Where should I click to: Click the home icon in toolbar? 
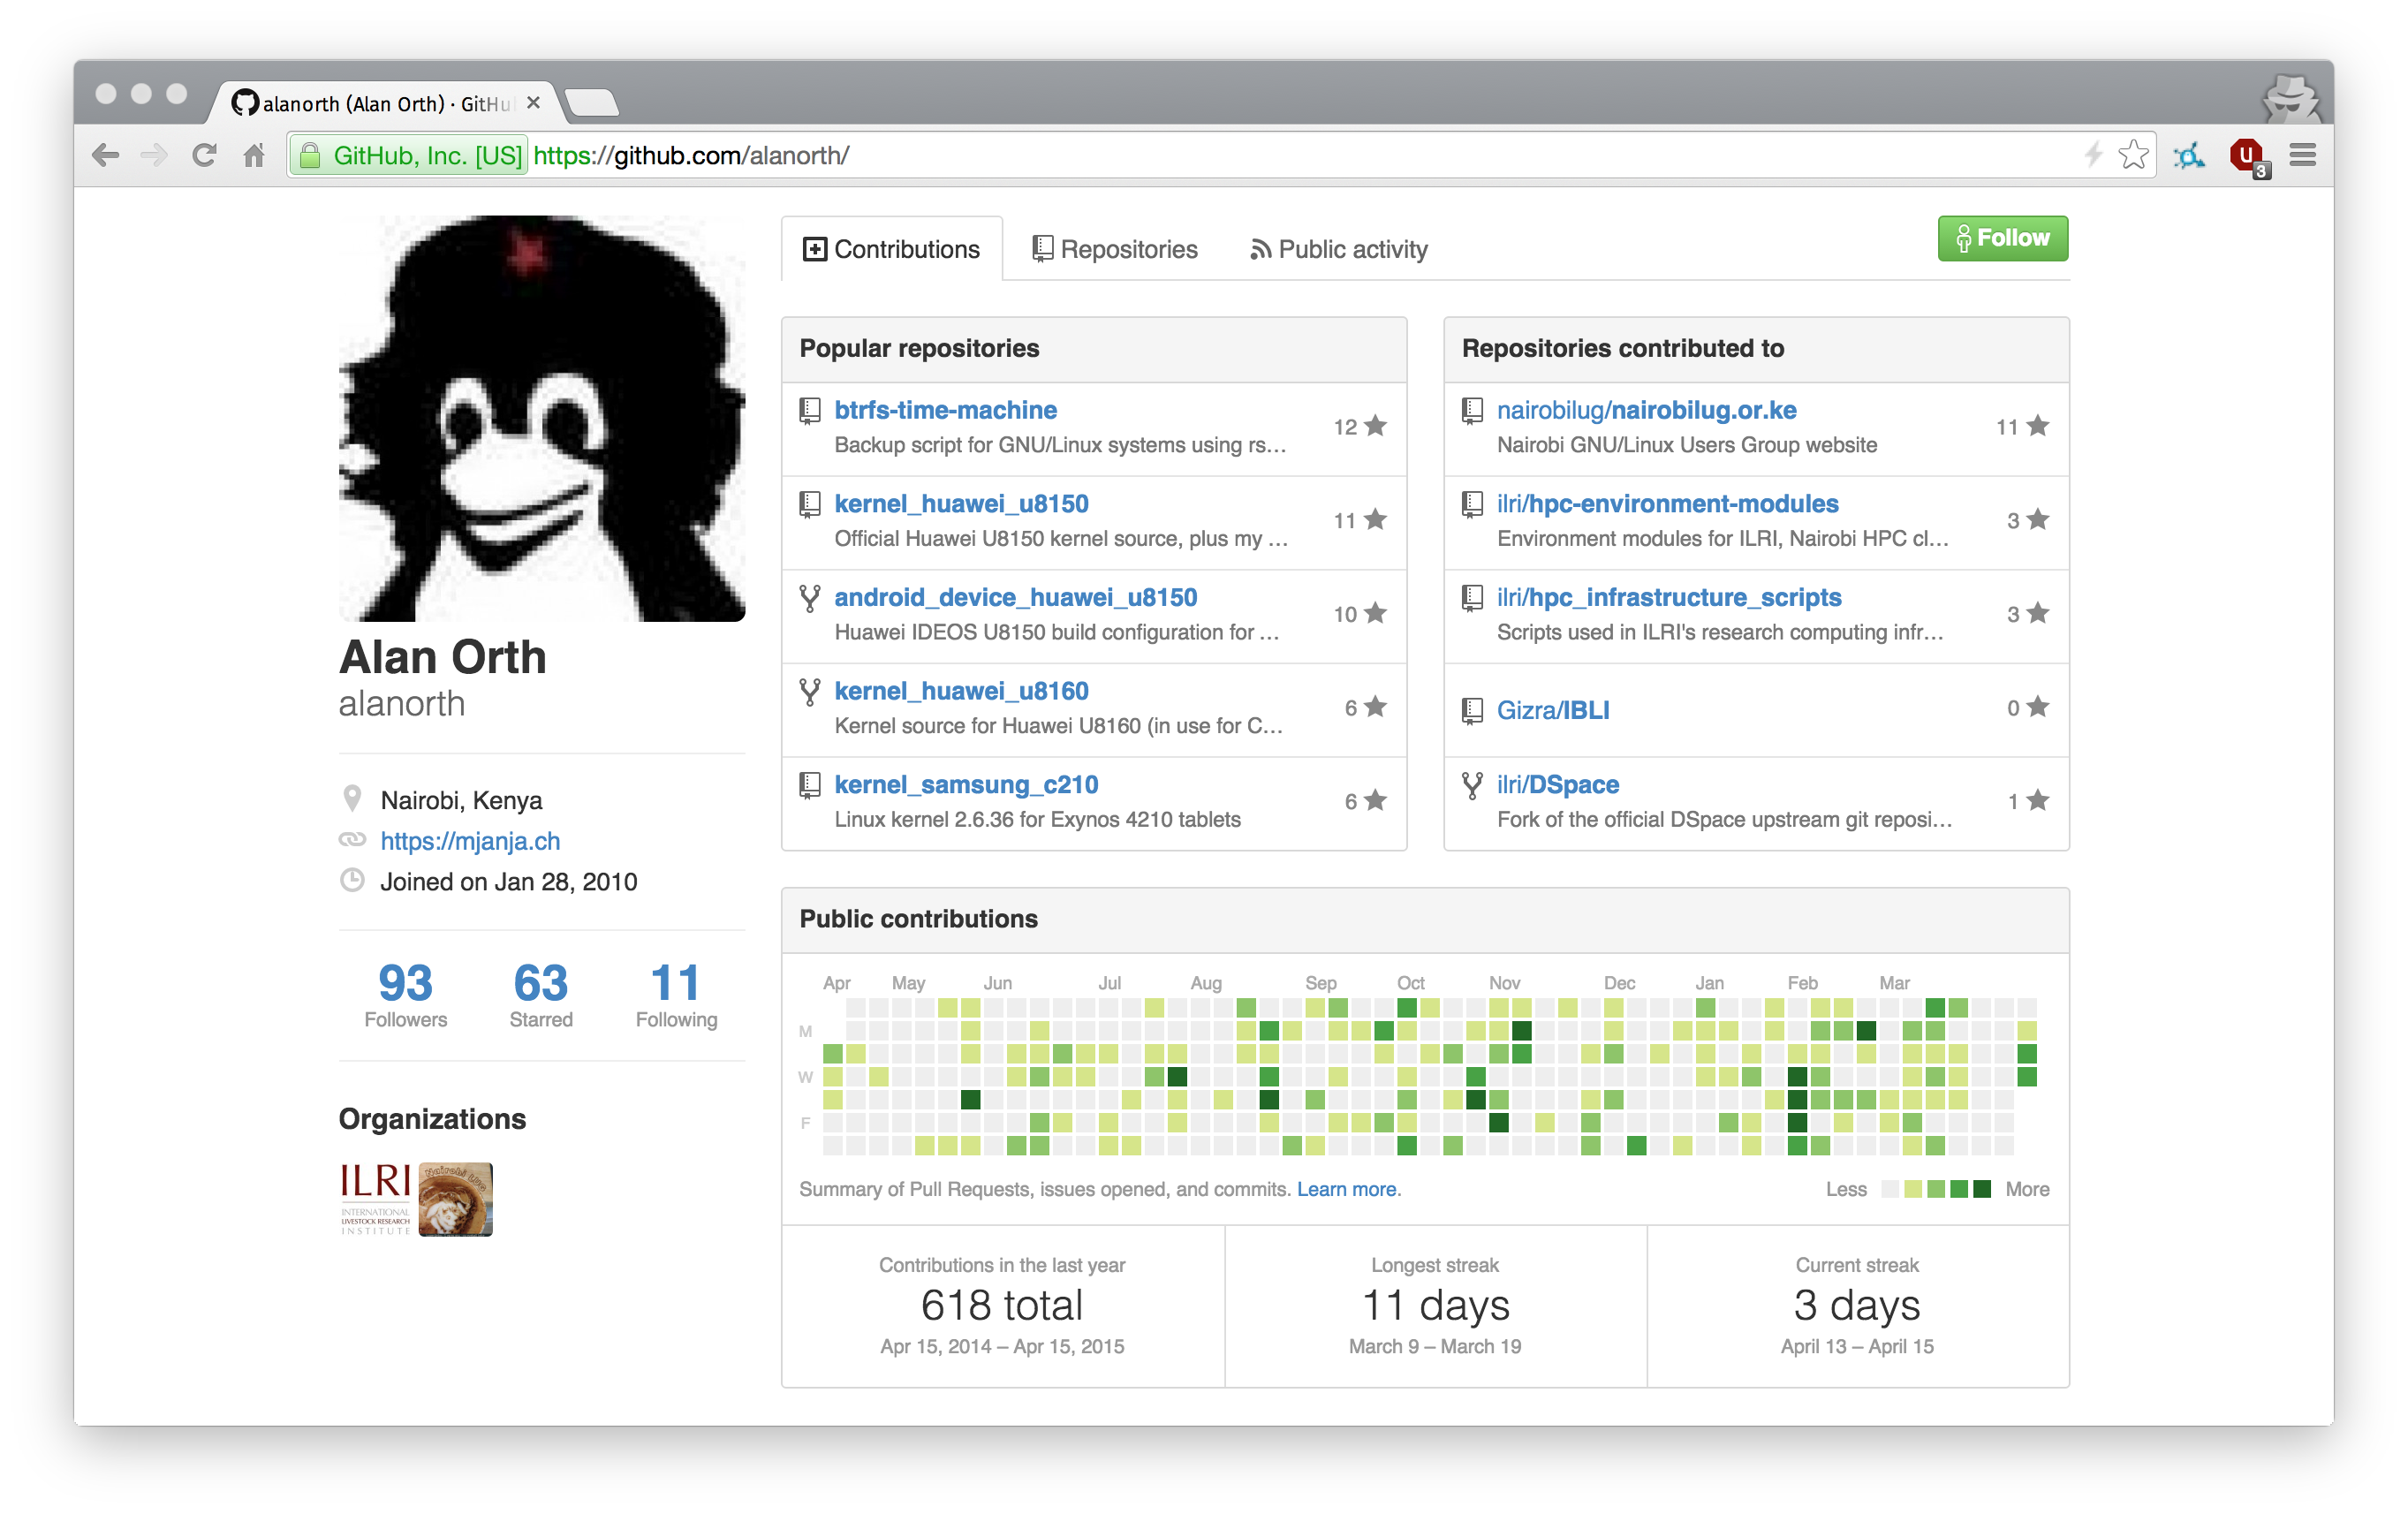254,155
